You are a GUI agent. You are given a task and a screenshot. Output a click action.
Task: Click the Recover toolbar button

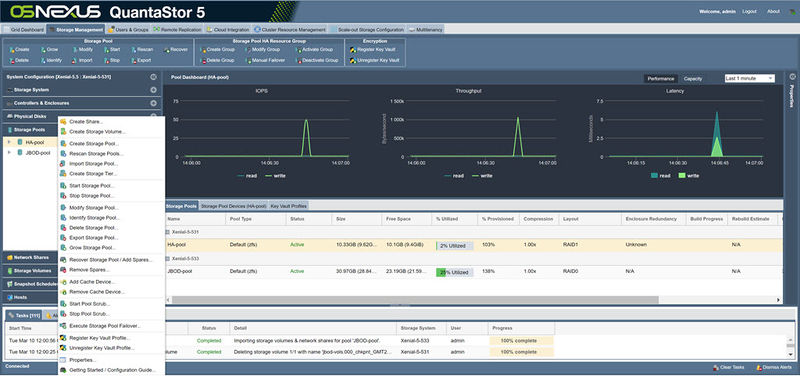(x=176, y=49)
